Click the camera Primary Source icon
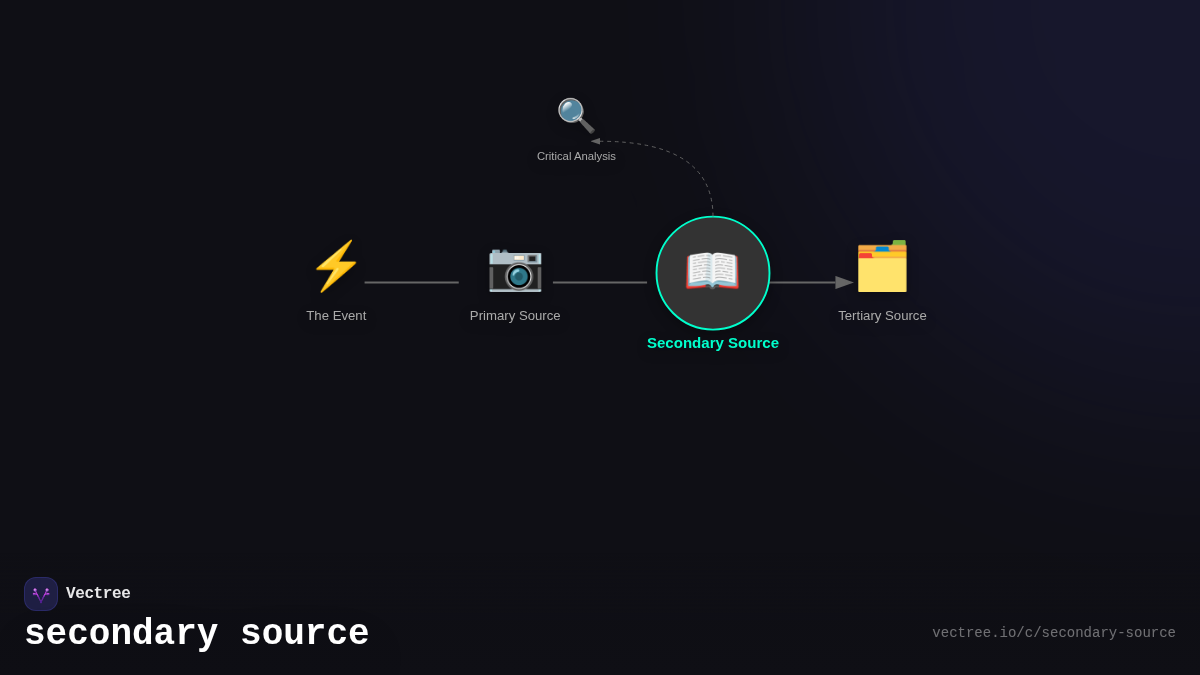The width and height of the screenshot is (1200, 675). tap(515, 271)
